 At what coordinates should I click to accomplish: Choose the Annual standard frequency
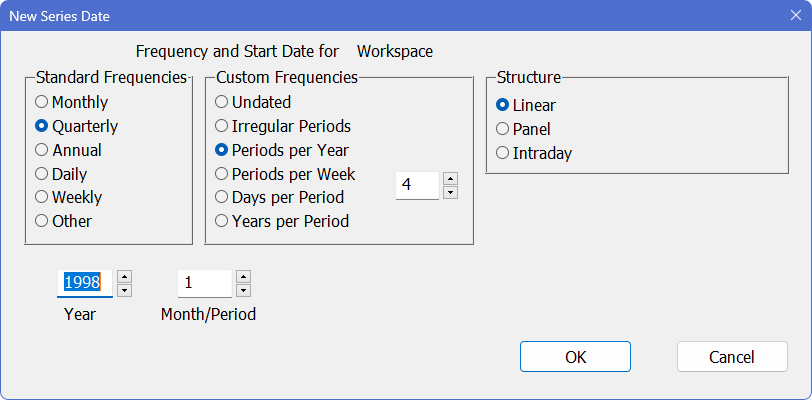pyautogui.click(x=42, y=150)
